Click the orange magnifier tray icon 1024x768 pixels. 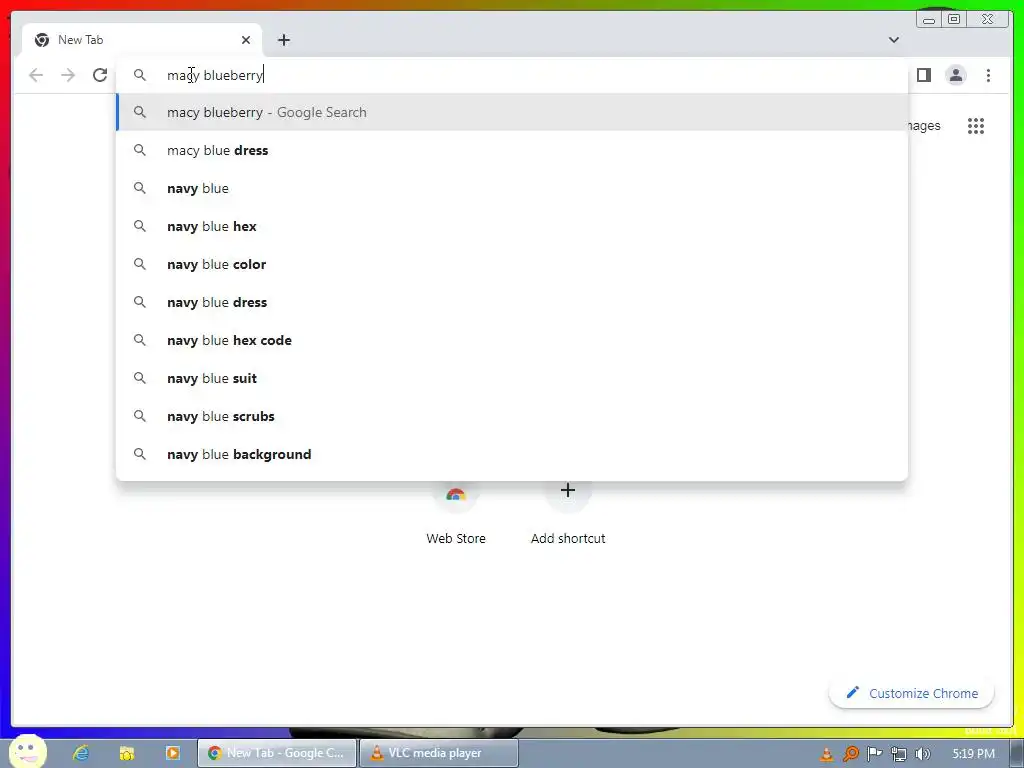pos(850,754)
